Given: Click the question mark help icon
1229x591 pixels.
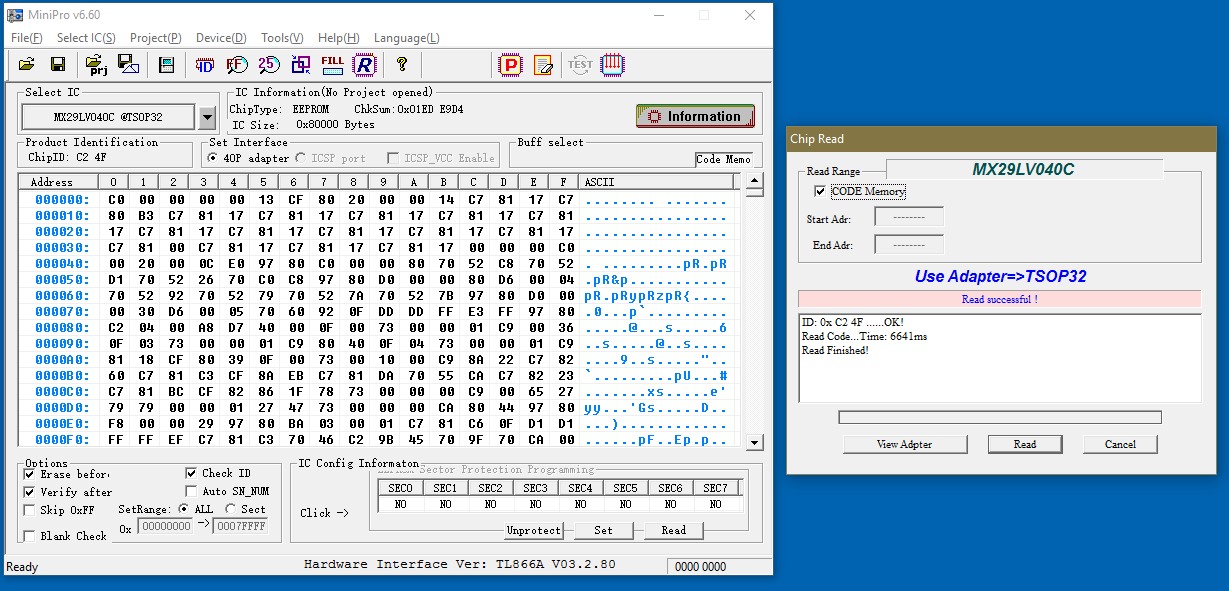Looking at the screenshot, I should click(x=402, y=65).
